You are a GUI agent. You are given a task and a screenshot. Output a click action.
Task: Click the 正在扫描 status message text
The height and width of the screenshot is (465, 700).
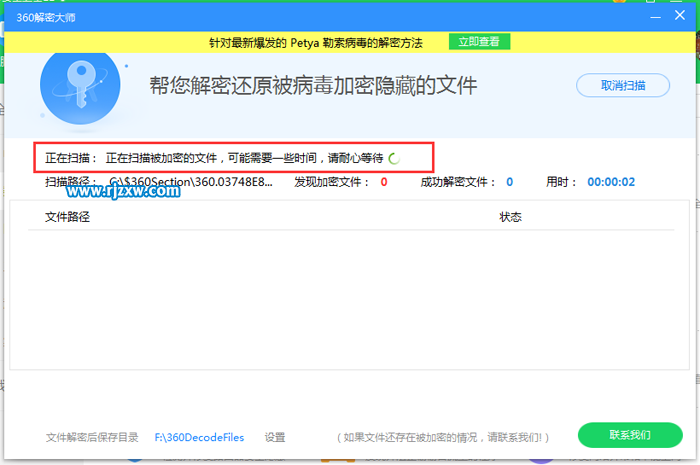point(244,158)
